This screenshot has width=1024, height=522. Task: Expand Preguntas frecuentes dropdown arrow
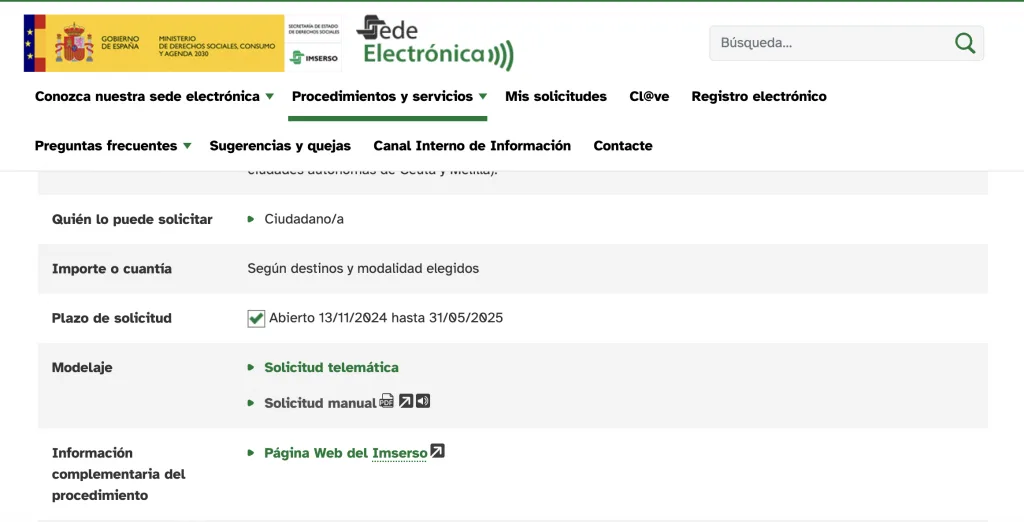[x=187, y=146]
